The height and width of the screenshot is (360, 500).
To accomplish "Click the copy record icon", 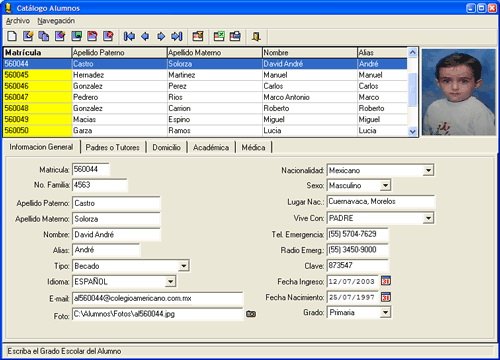I will tap(44, 36).
